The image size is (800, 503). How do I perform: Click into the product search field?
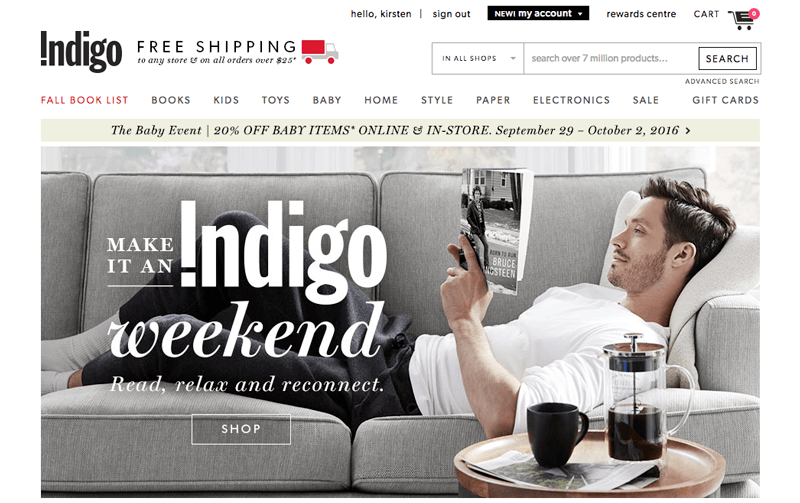coord(611,59)
